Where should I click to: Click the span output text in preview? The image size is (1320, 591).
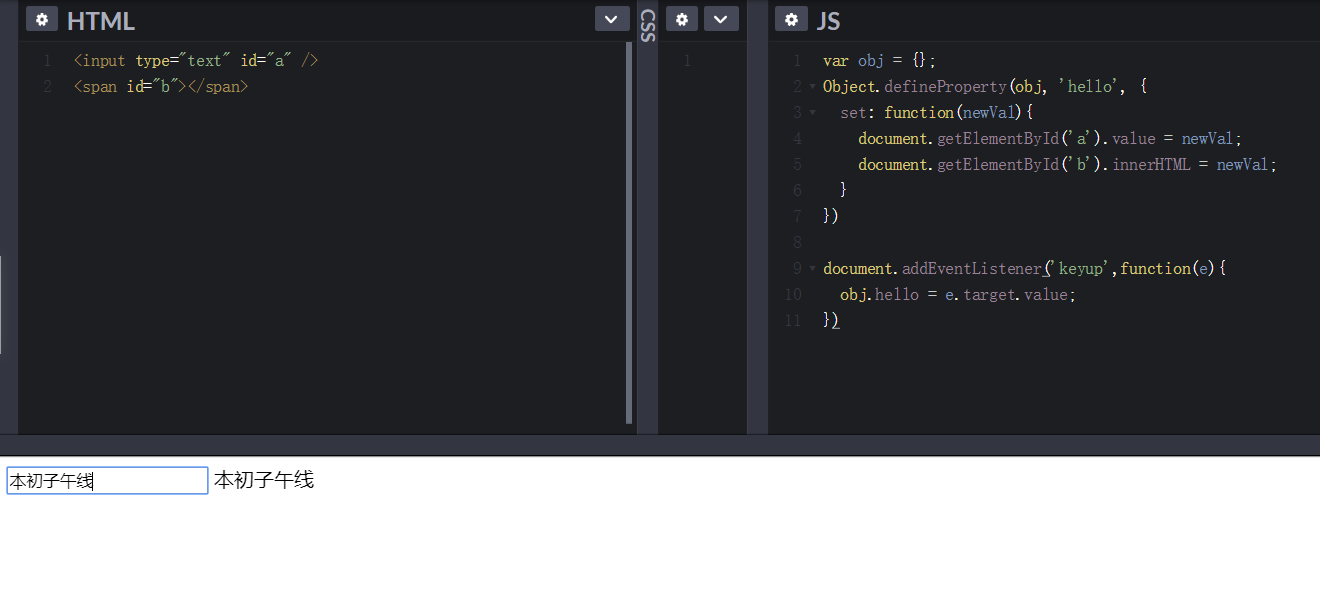pyautogui.click(x=264, y=481)
